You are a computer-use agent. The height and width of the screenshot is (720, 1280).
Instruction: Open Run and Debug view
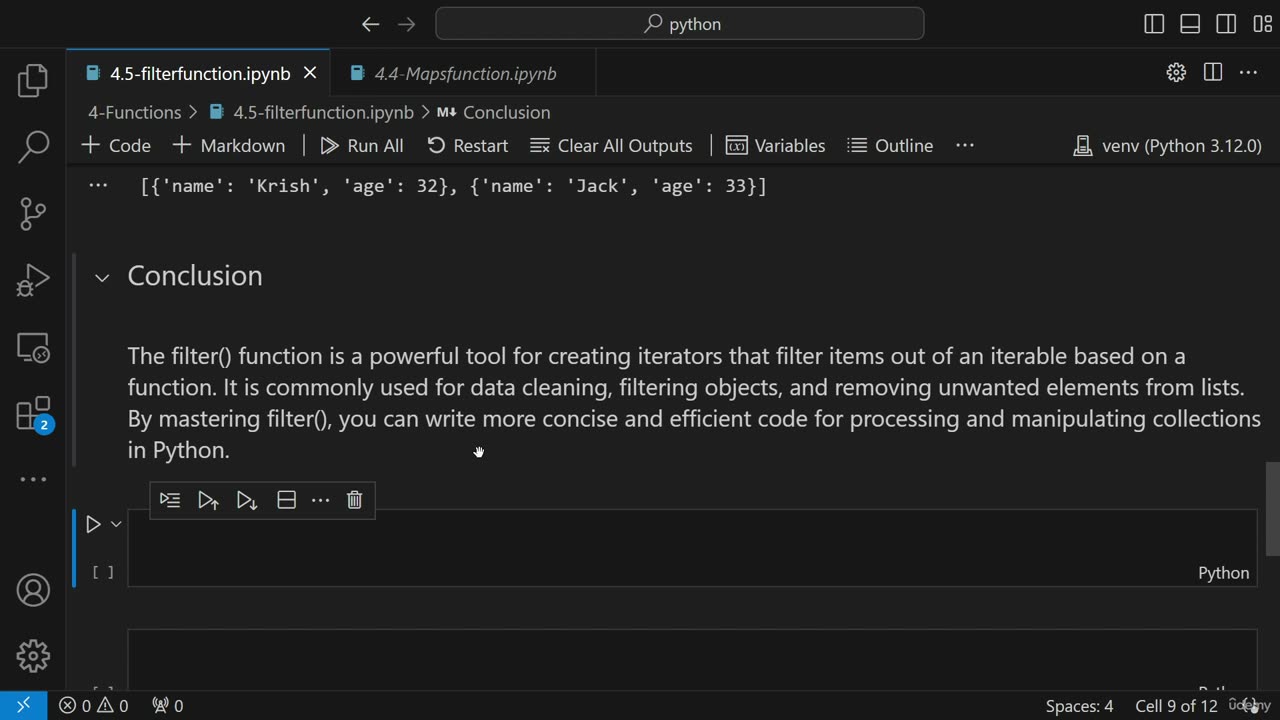point(33,281)
